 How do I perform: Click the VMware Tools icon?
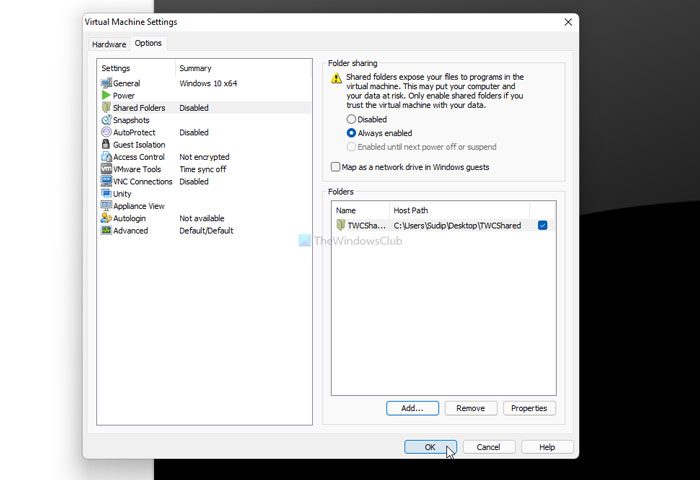click(106, 169)
